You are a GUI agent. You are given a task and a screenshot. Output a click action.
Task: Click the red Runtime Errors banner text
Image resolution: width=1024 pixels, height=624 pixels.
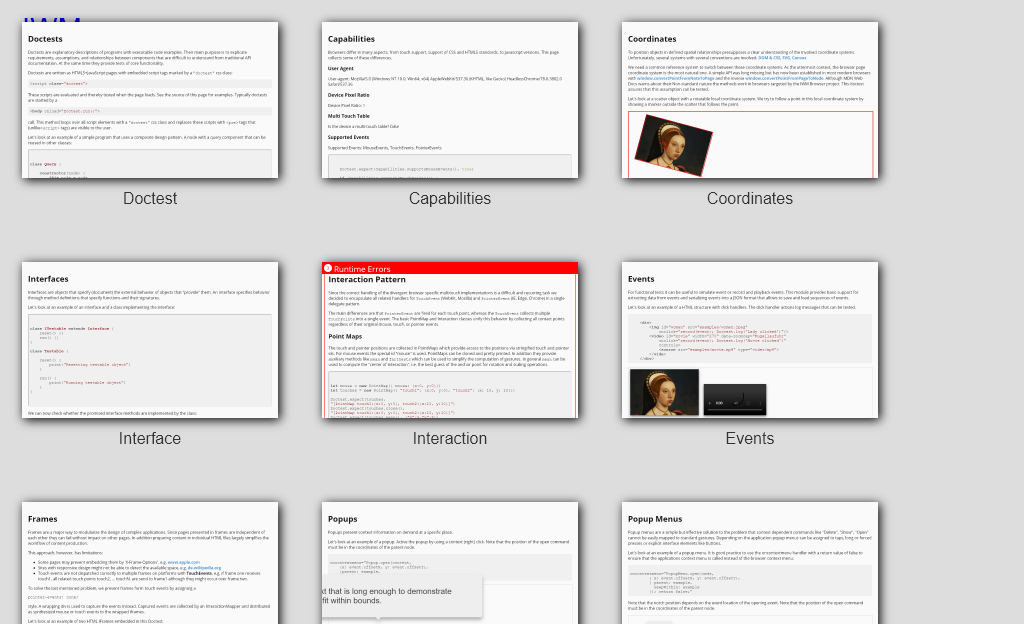[x=362, y=269]
